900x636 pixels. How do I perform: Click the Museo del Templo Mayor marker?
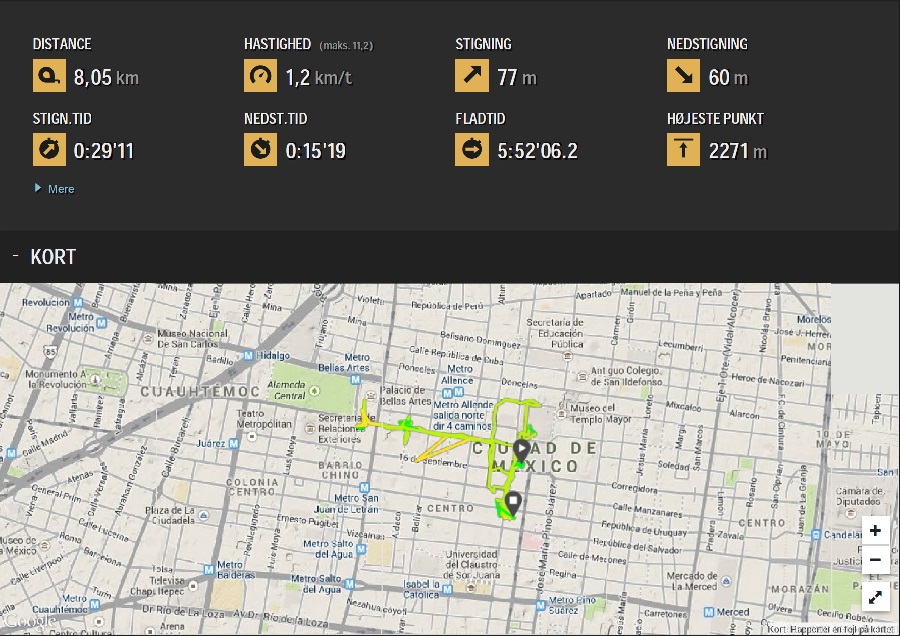tap(561, 413)
